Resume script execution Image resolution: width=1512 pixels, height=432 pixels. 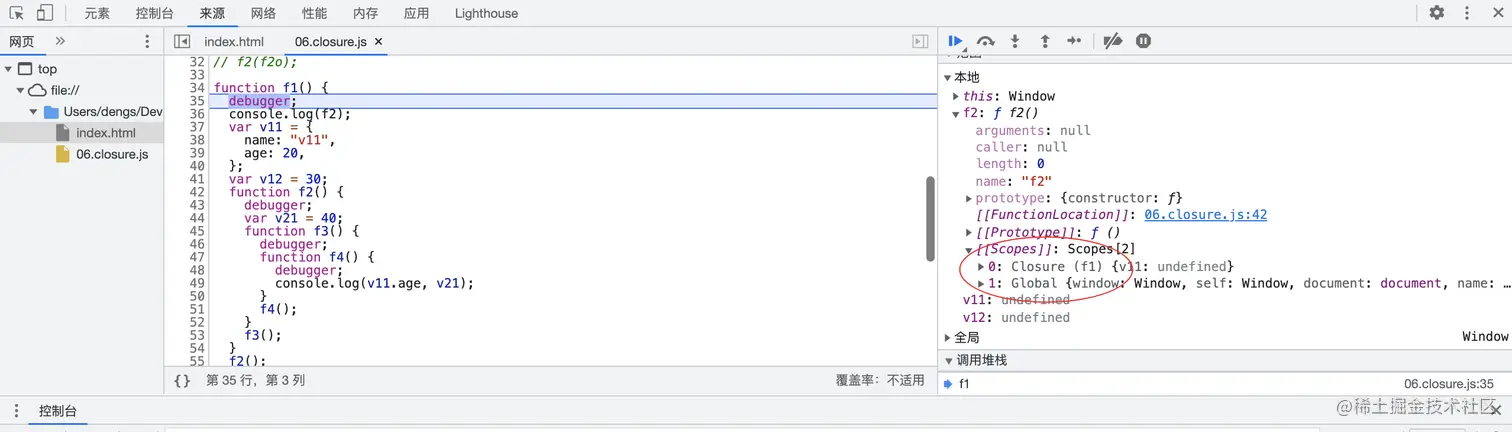(955, 41)
